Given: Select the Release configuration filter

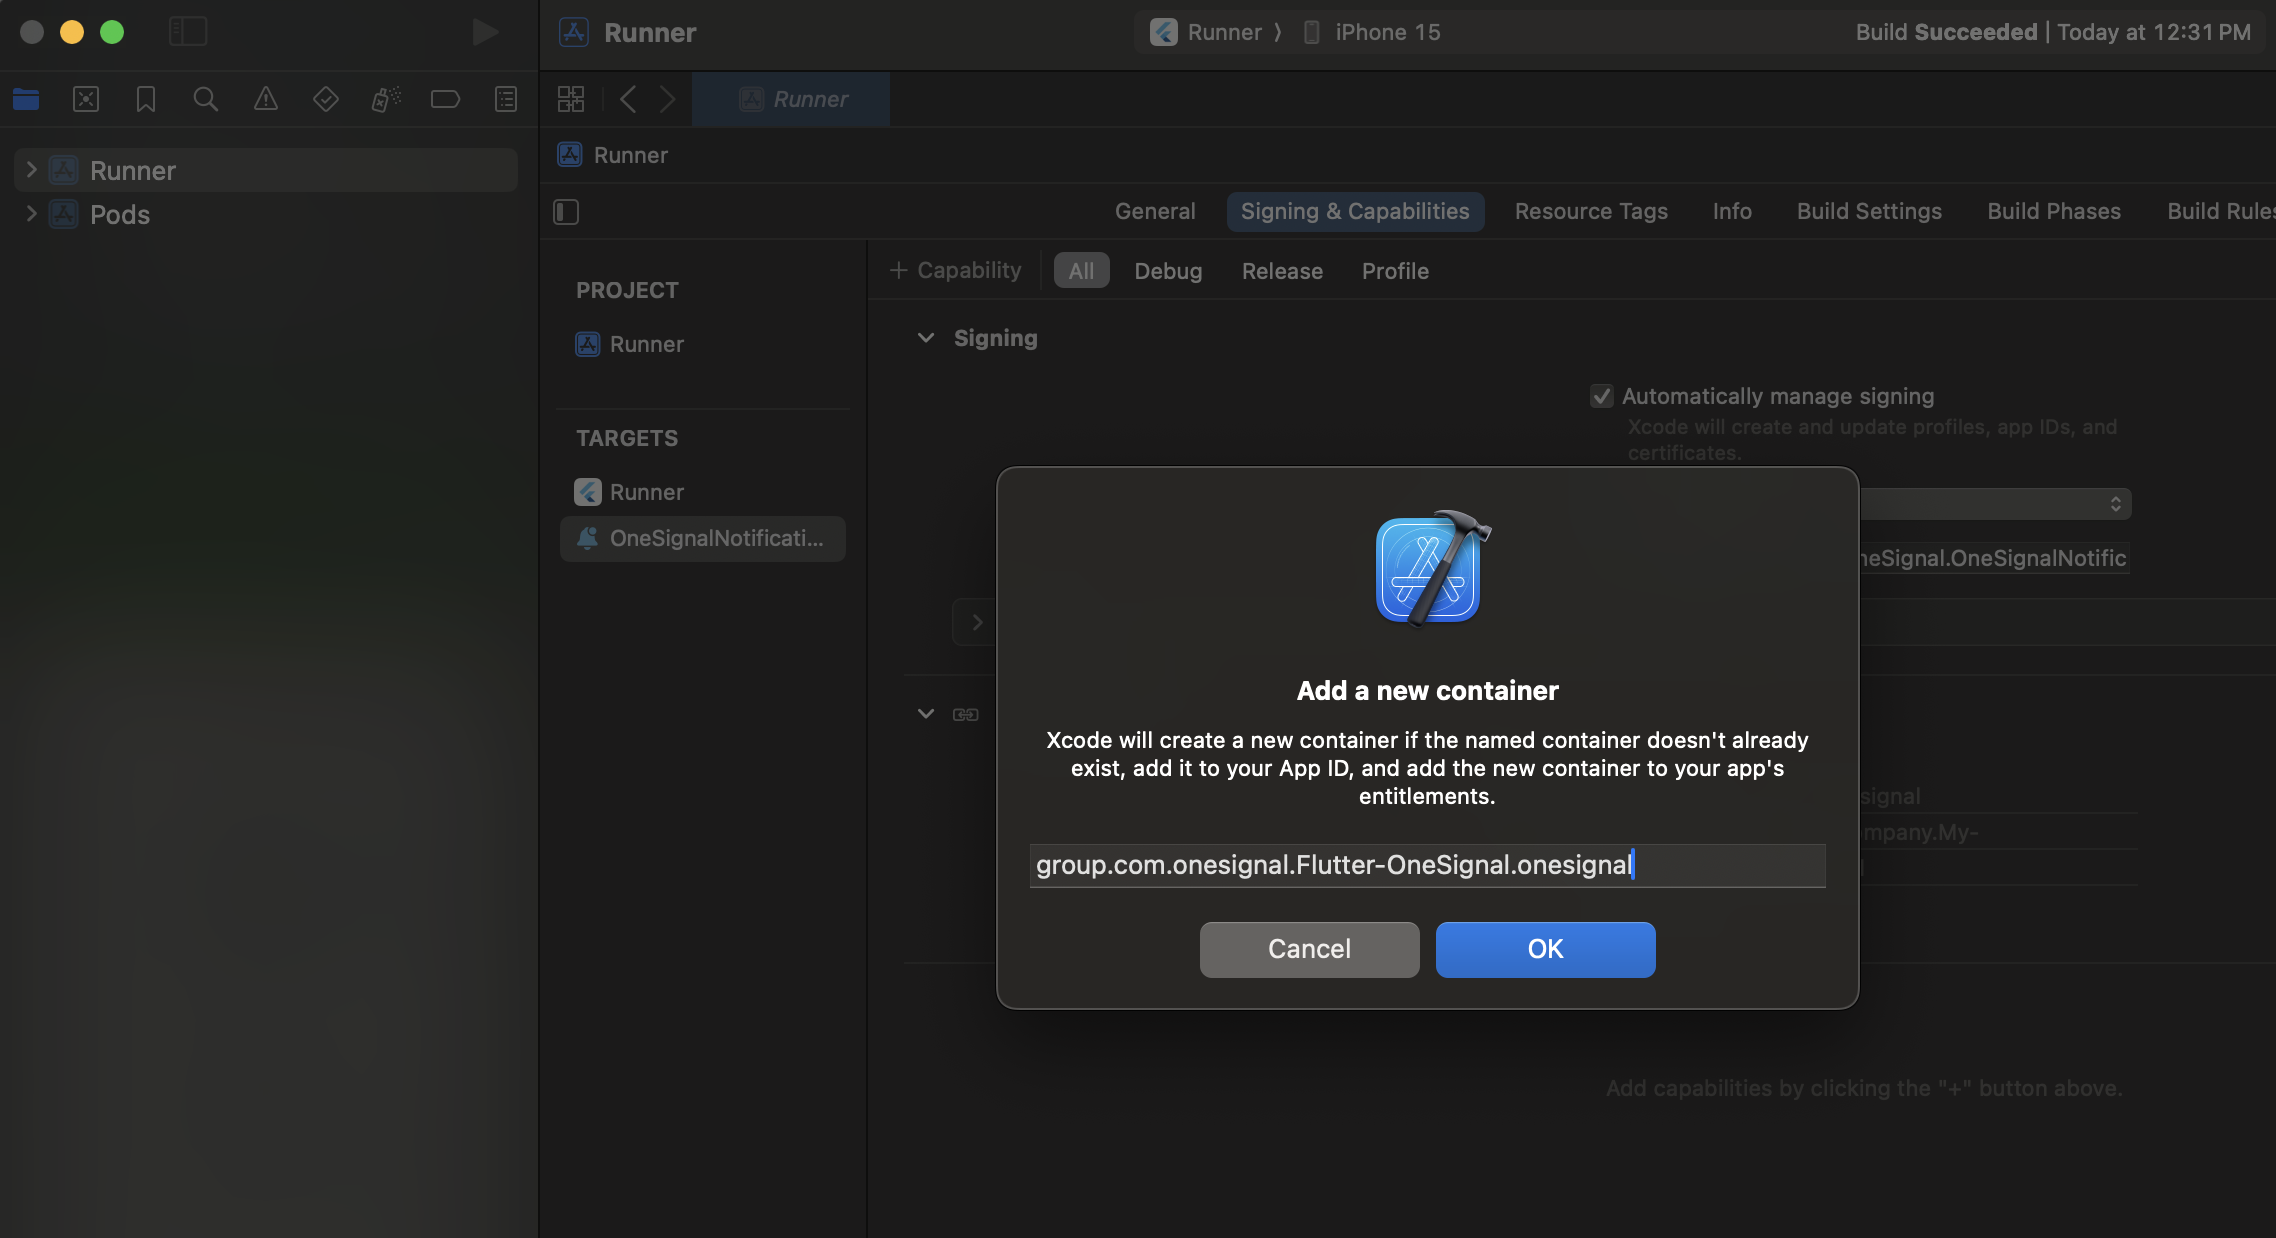Looking at the screenshot, I should [x=1282, y=271].
